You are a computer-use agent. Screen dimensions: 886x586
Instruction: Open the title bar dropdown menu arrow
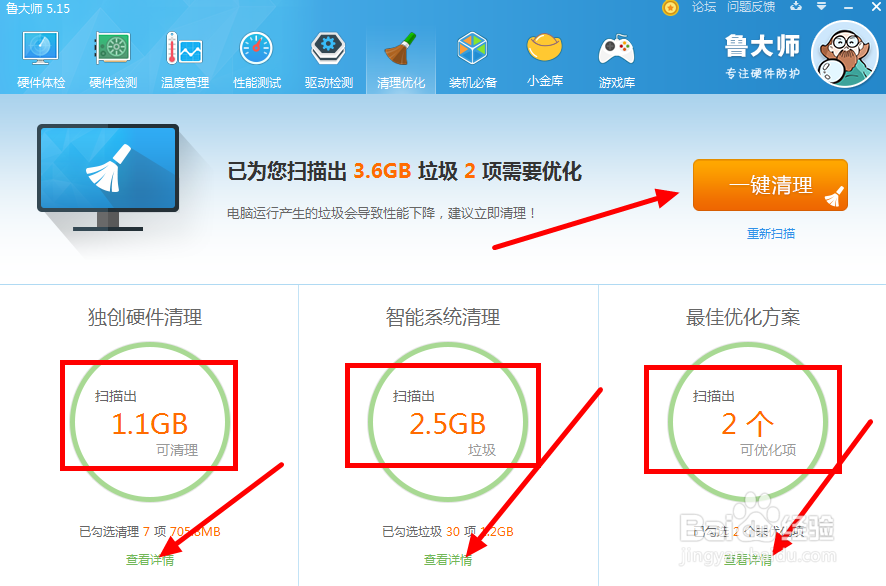pos(822,6)
